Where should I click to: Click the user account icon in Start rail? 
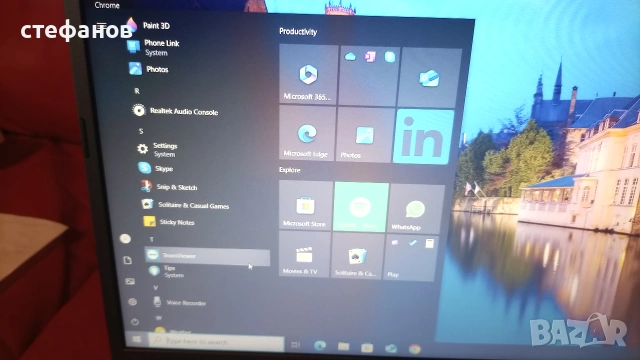125,239
